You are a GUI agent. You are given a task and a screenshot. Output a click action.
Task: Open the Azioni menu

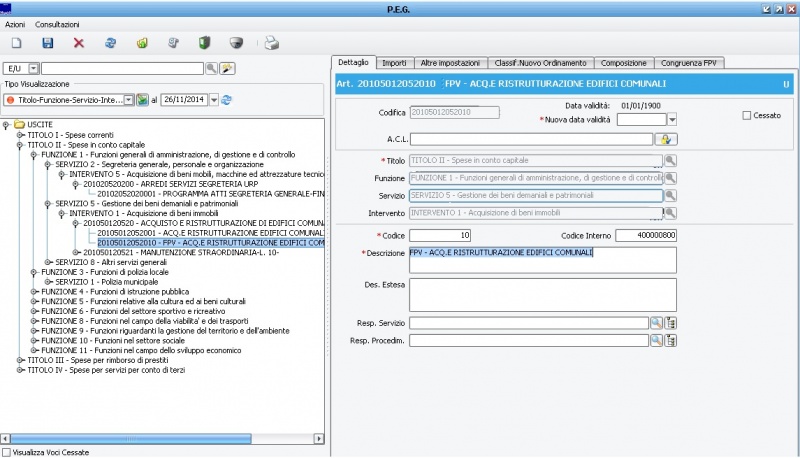click(15, 24)
